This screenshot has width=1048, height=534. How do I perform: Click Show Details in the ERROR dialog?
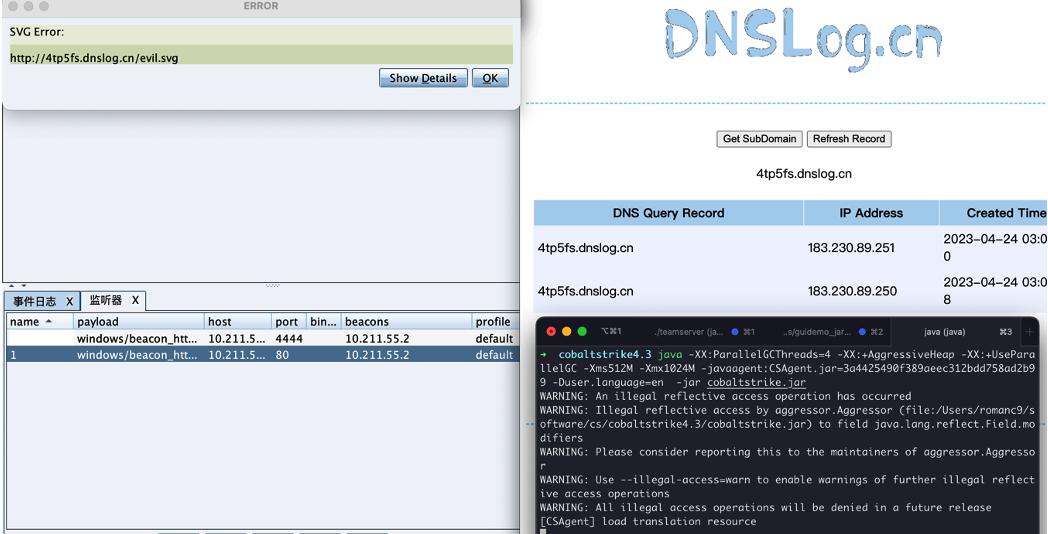pos(423,78)
